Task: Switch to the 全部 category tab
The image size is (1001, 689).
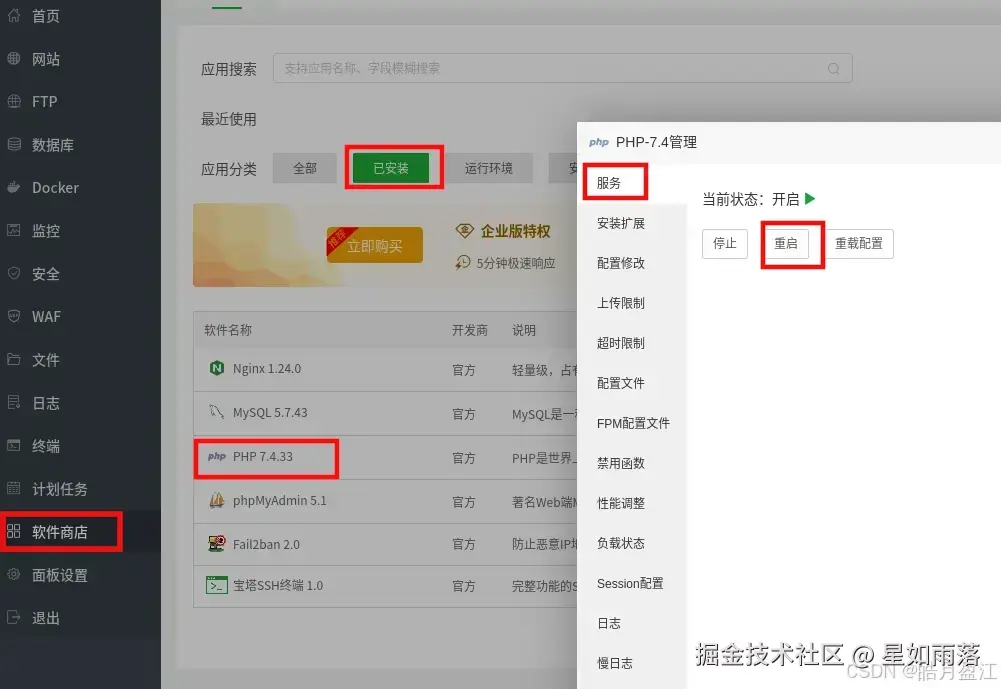Action: [x=304, y=168]
